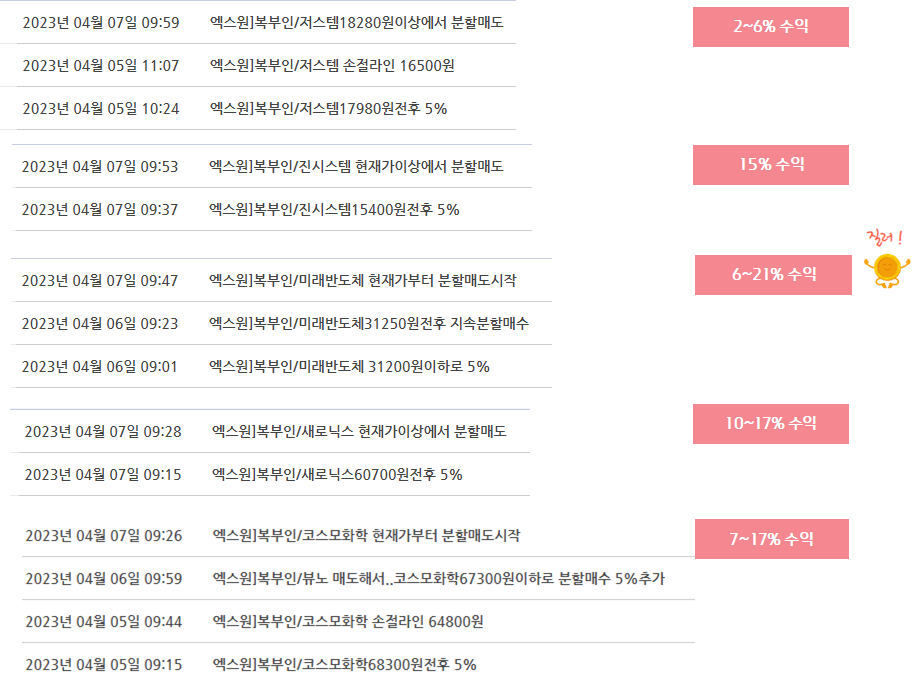
Task: Open 미래반도체 현재가부터 분할매도시작 message
Action: tap(363, 281)
